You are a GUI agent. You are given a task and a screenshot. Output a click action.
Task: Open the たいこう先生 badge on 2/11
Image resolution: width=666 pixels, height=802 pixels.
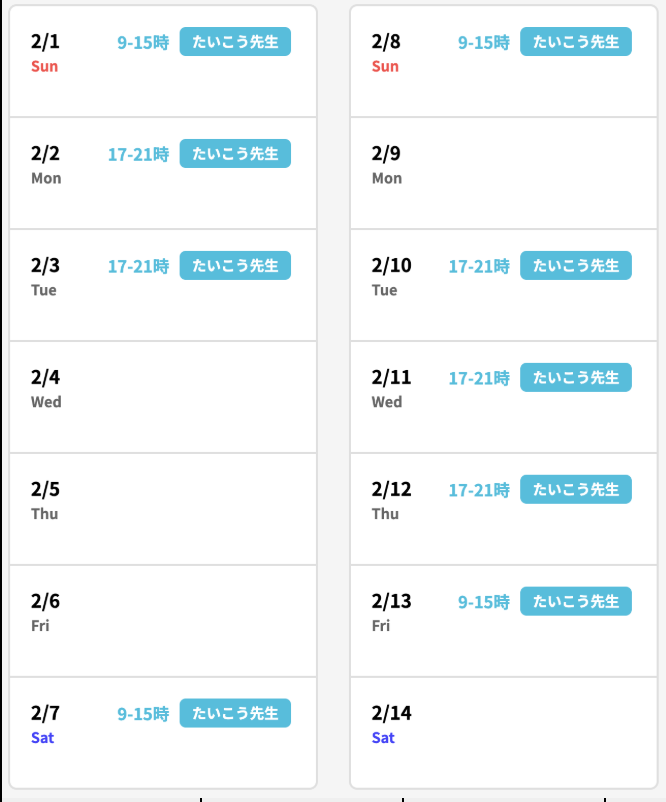coord(576,378)
